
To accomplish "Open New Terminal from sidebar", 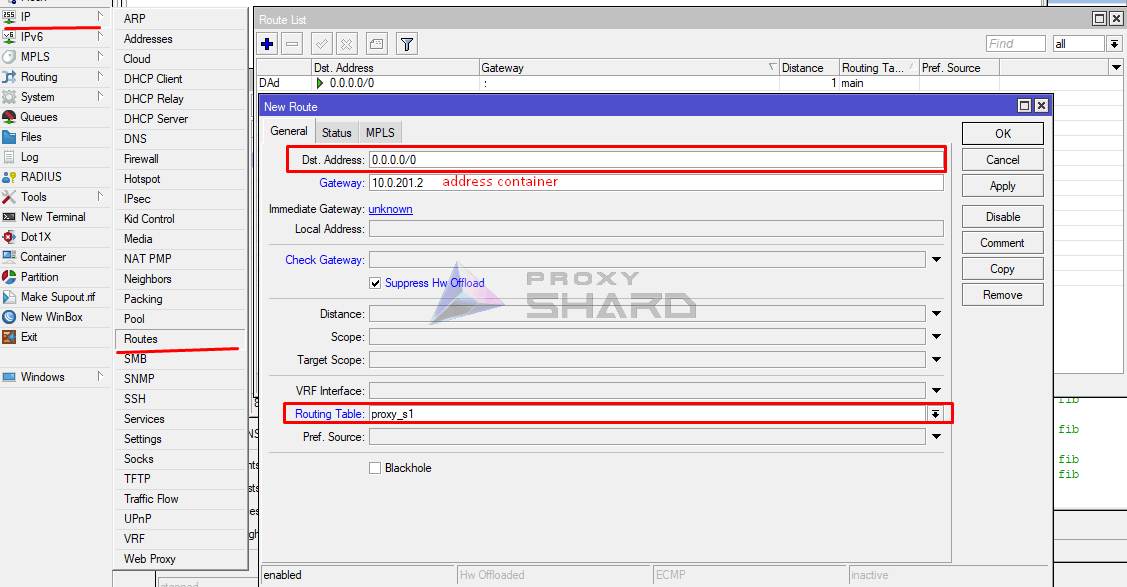I will pos(52,217).
